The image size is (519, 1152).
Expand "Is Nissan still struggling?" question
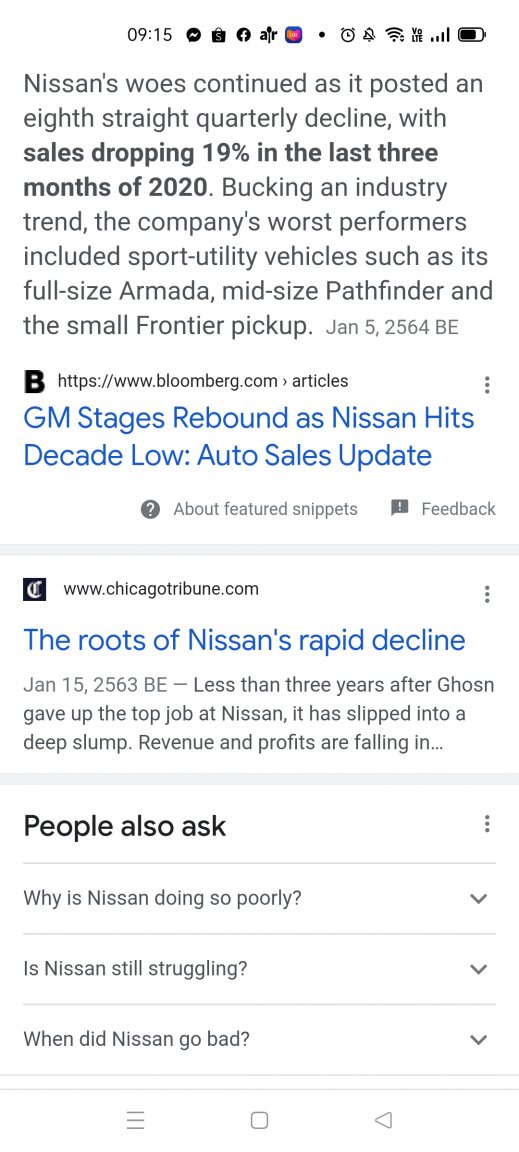tap(260, 968)
